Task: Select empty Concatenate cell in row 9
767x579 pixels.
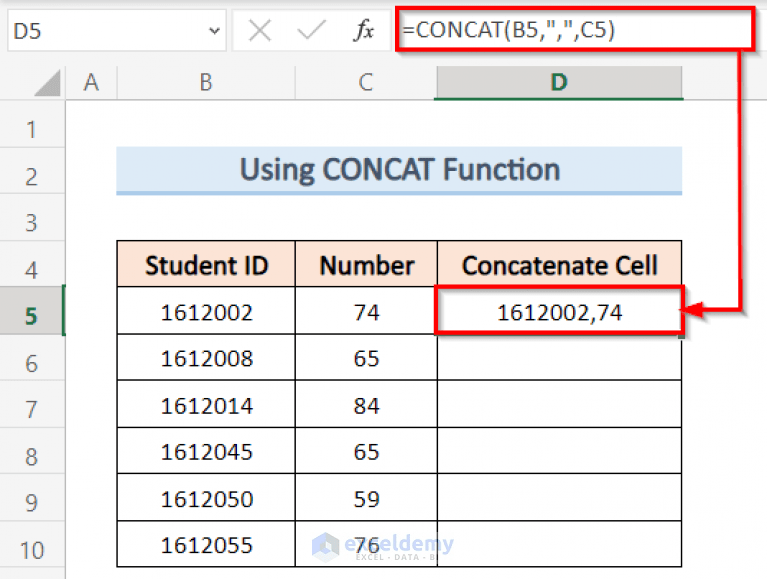Action: click(x=559, y=498)
